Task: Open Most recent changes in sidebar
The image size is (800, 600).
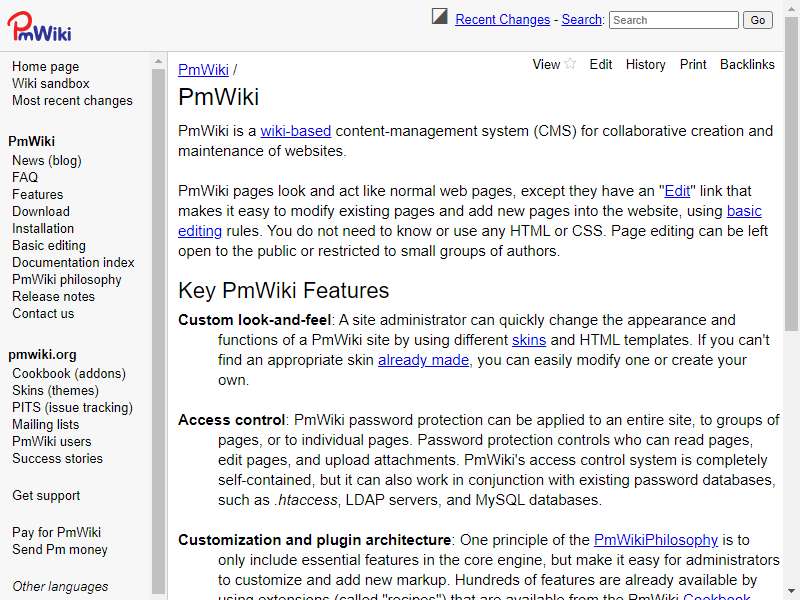Action: 72,101
